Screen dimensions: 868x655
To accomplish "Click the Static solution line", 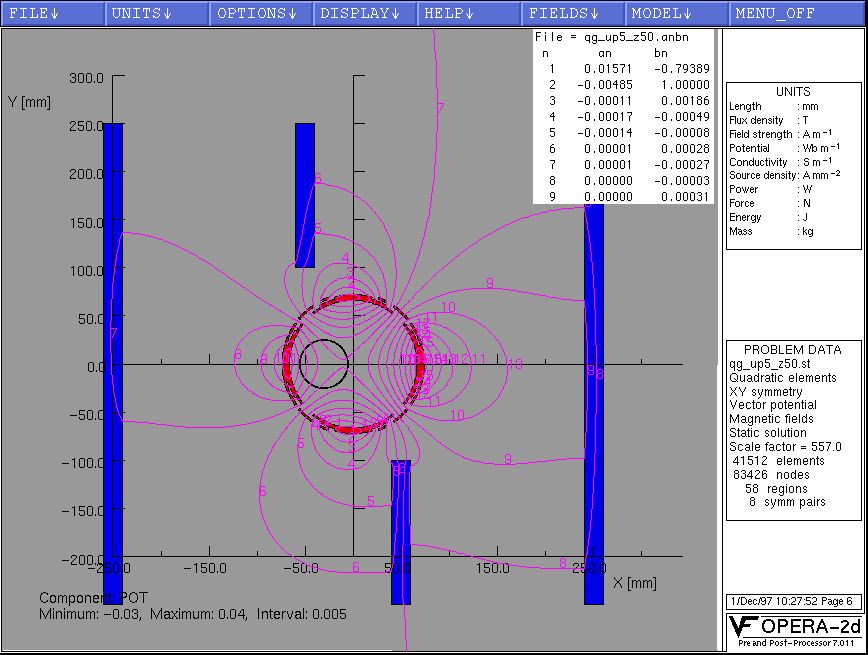I will [768, 432].
